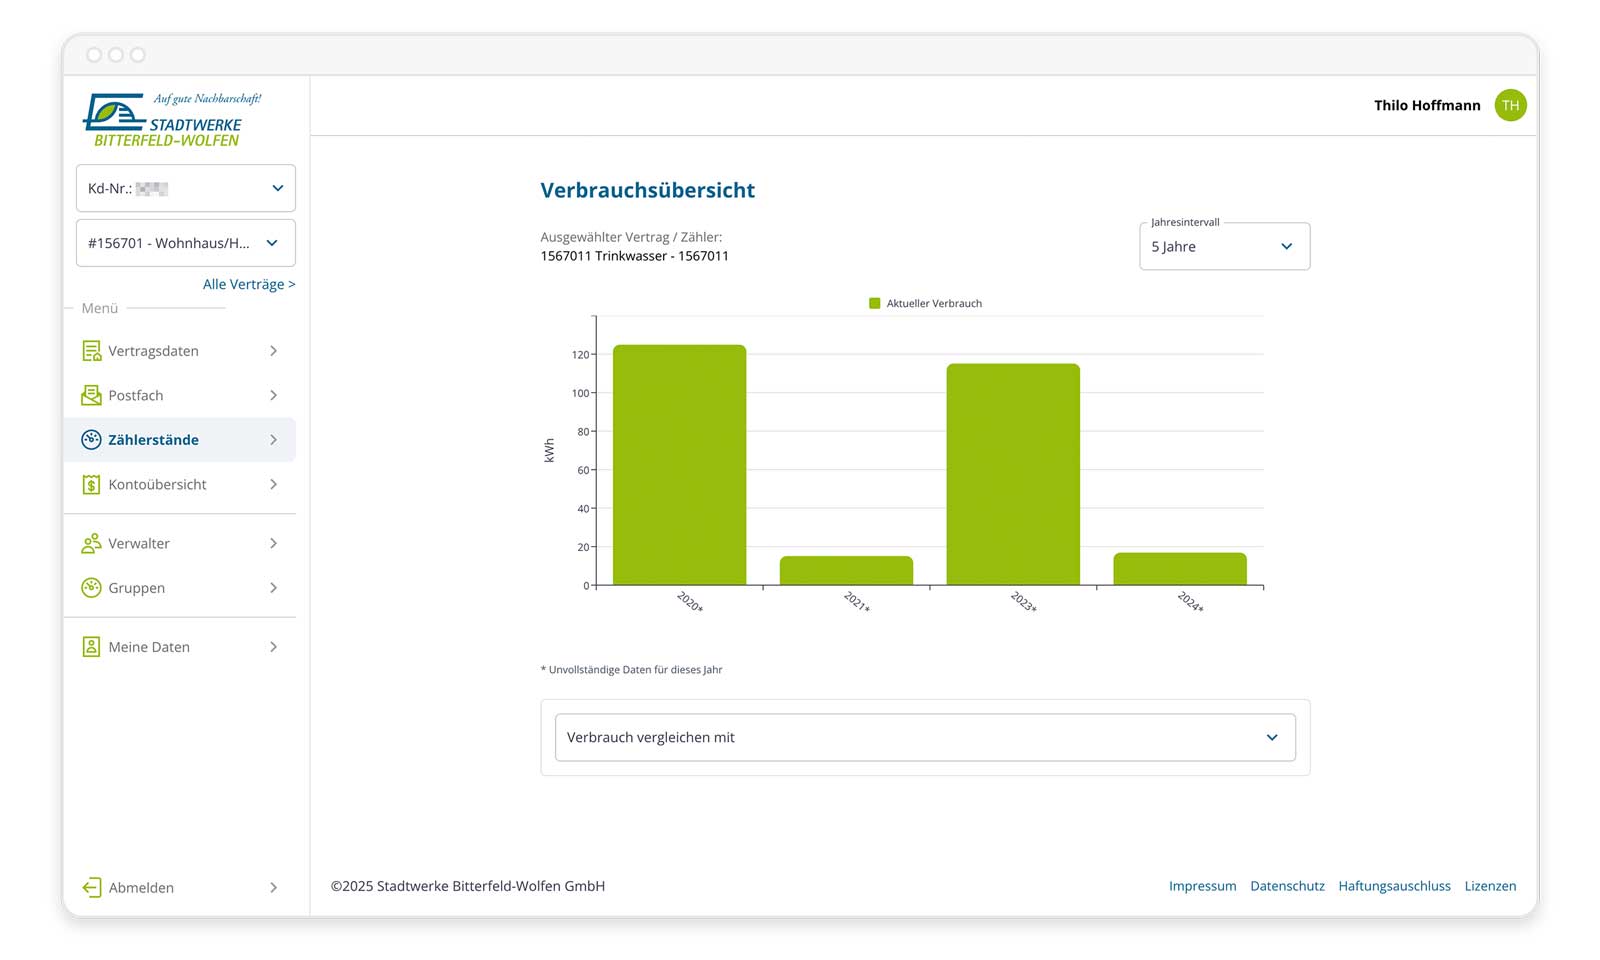Open the Kontoübersicht menu item
The height and width of the screenshot is (960, 1600).
(158, 485)
